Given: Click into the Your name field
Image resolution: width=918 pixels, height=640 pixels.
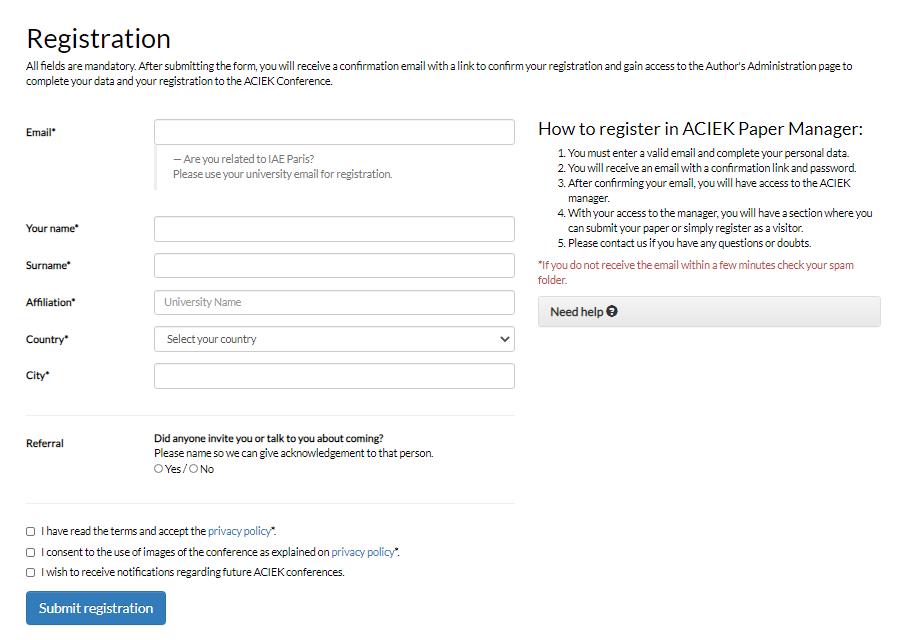Looking at the screenshot, I should pos(334,229).
